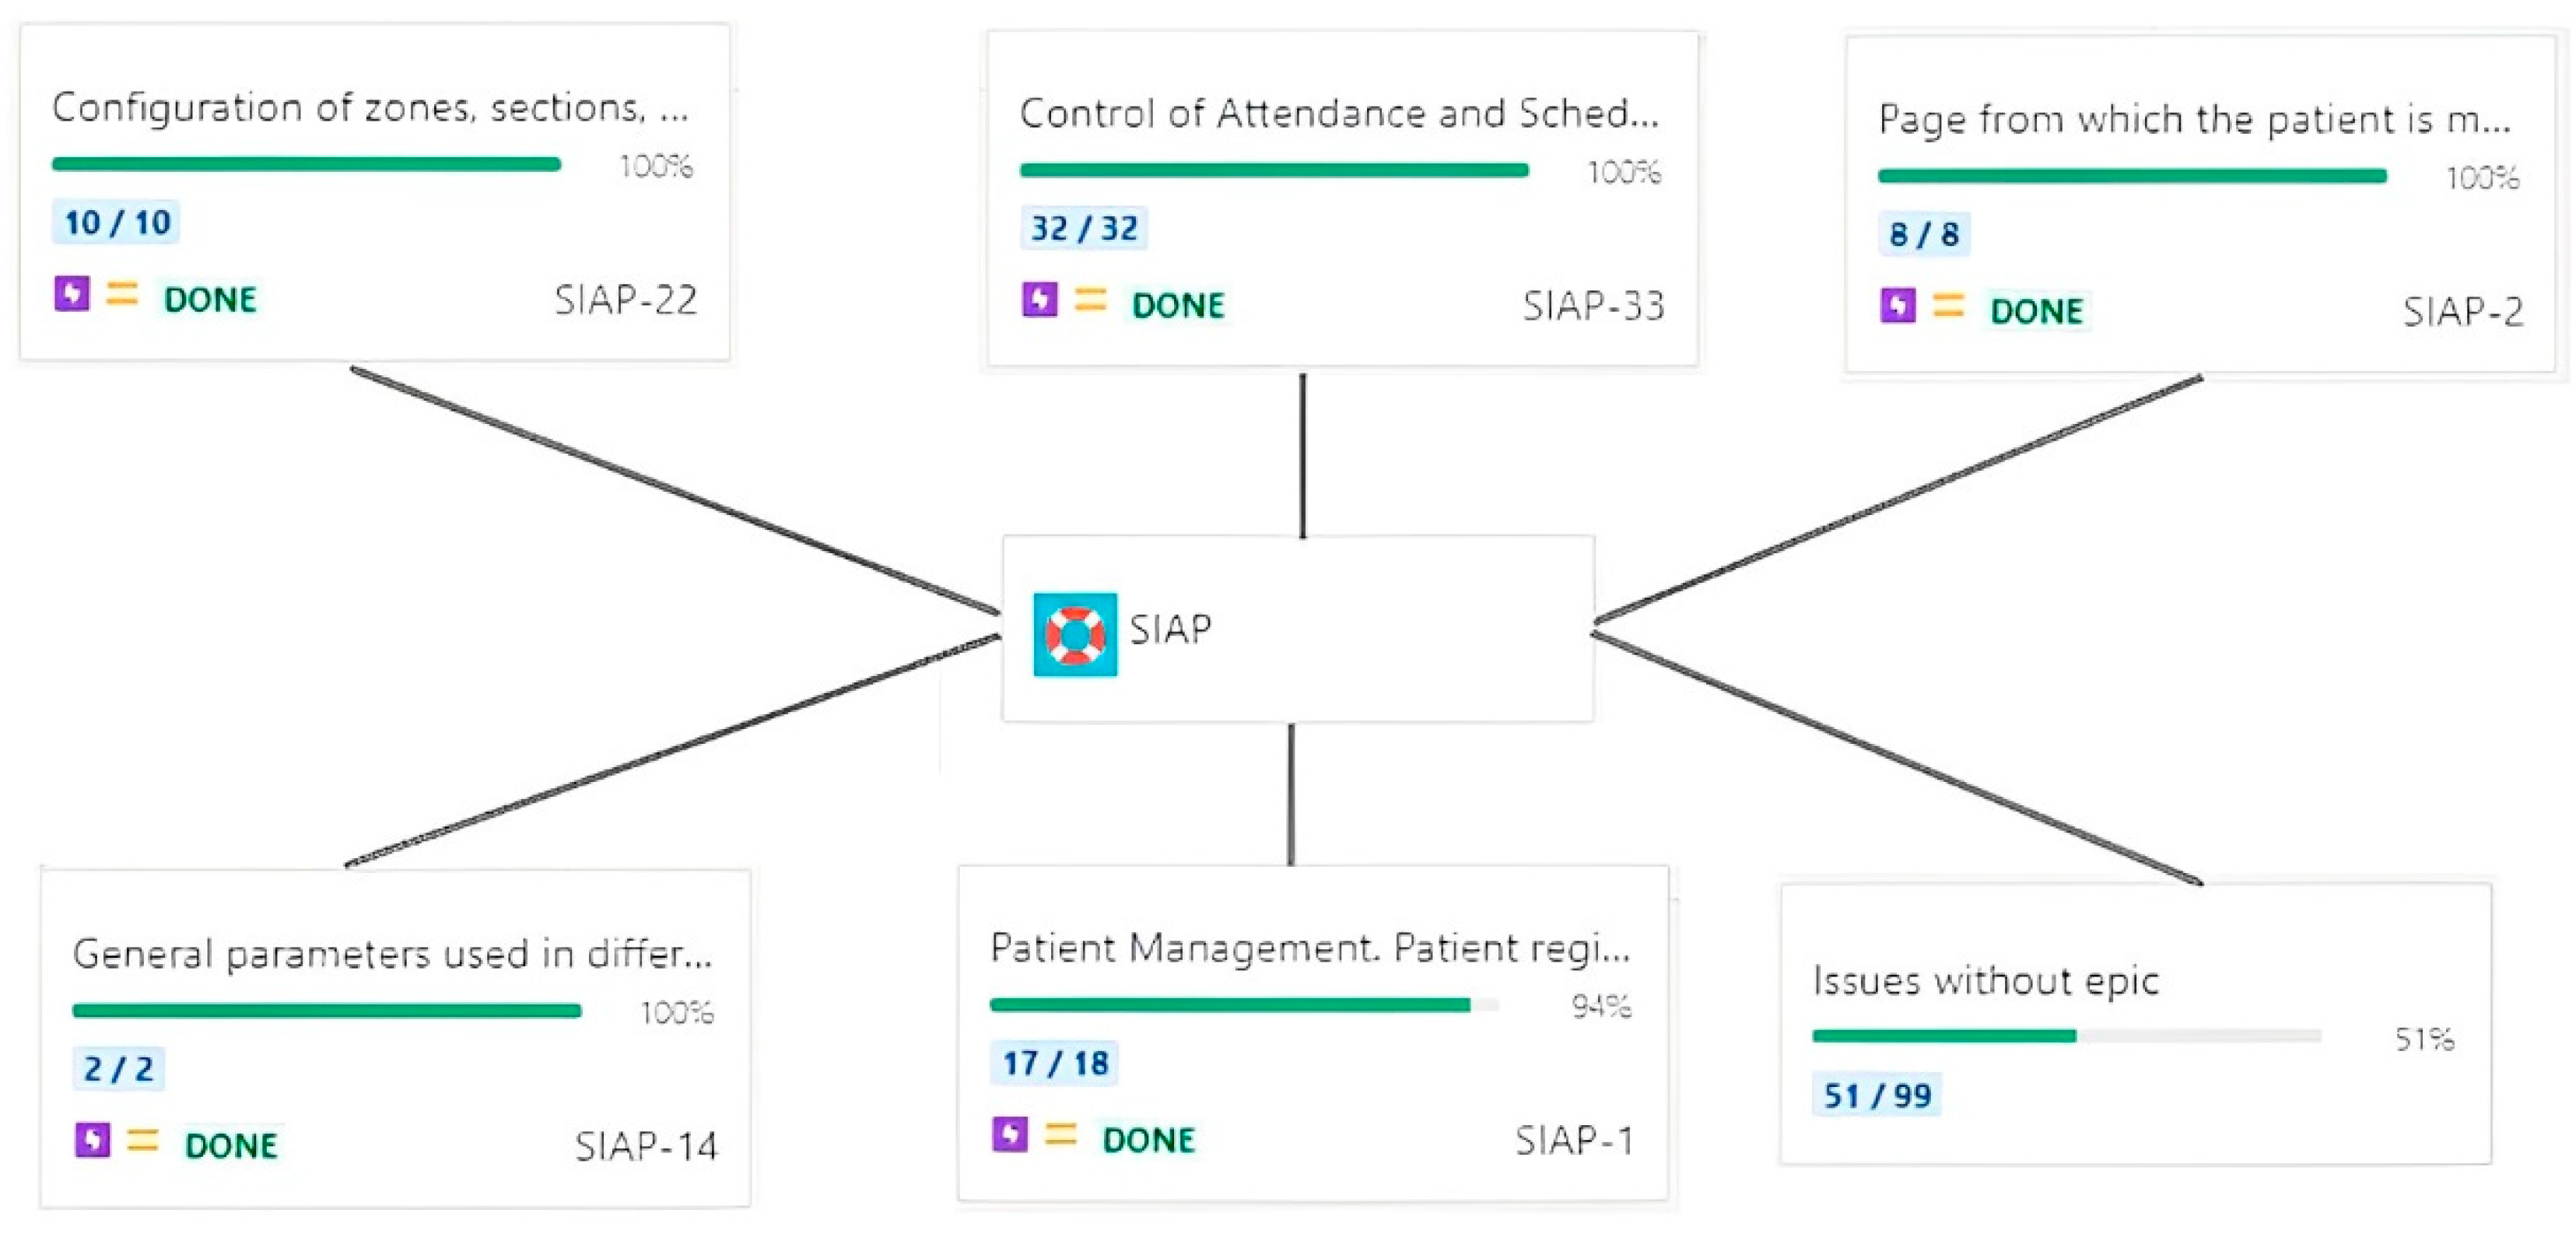2576x1234 pixels.
Task: Click the medium priority icon on SIAP-22
Action: click(122, 295)
